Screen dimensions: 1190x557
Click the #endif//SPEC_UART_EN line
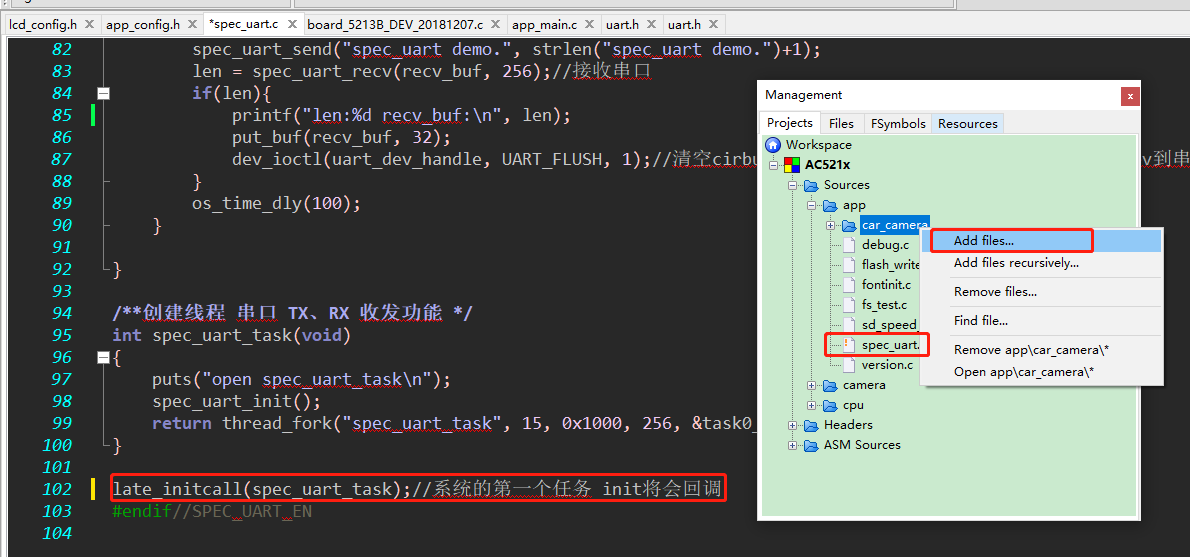click(212, 511)
